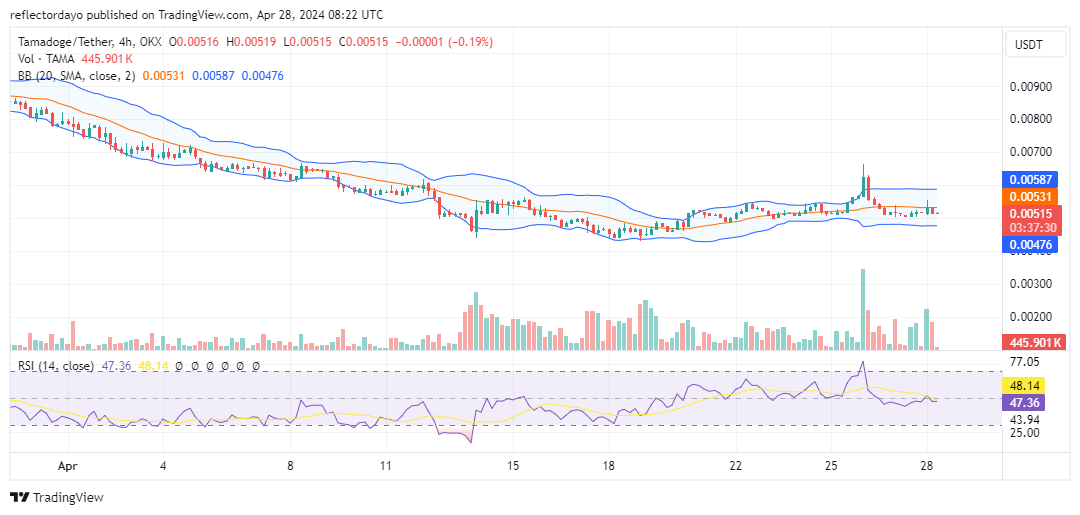Click the 0.00800 price axis tick
Screen dimensions: 1080x515
(1030, 119)
